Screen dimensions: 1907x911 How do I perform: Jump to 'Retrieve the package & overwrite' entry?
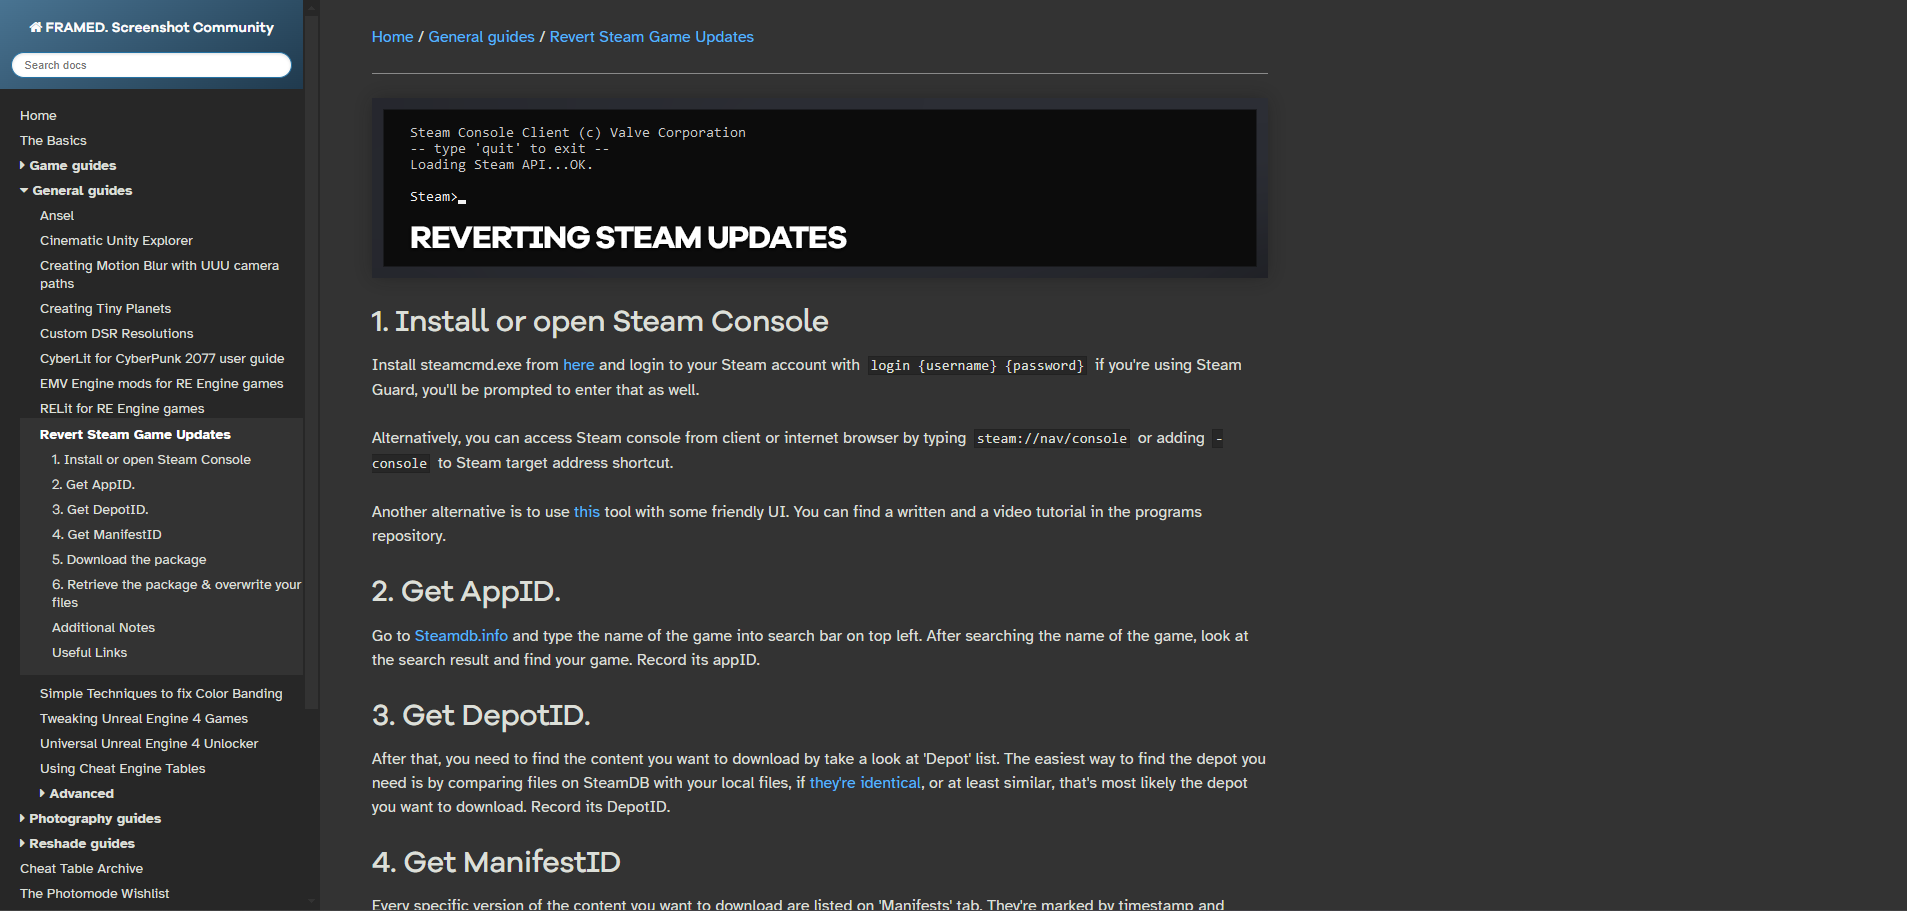click(x=176, y=594)
